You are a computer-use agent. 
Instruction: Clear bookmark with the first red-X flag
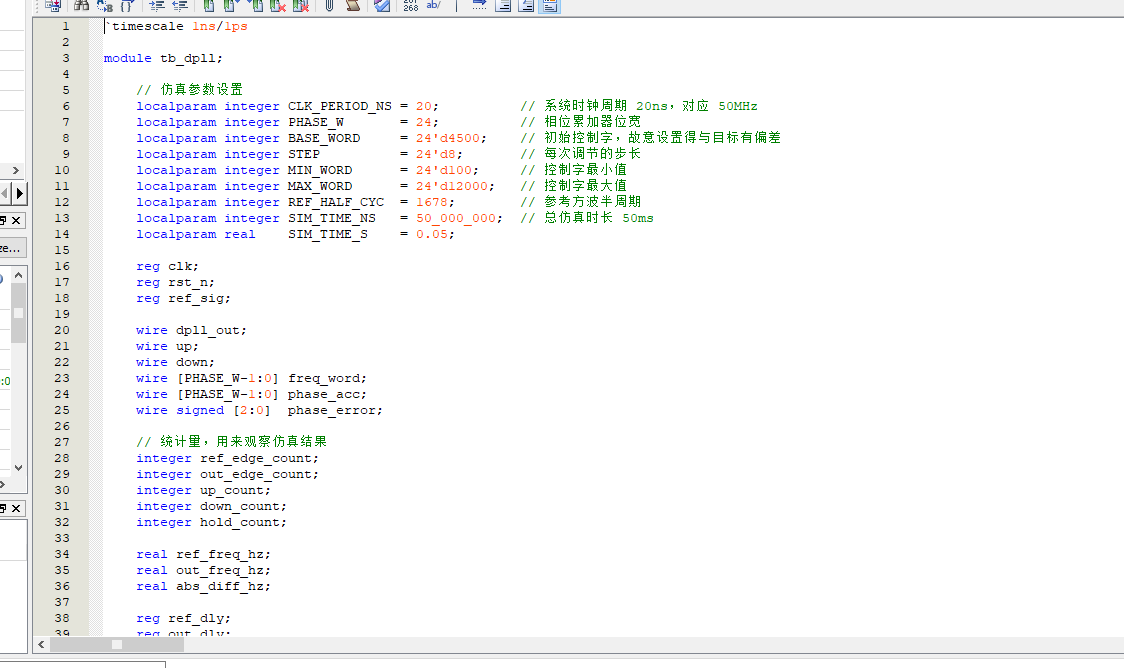(277, 6)
